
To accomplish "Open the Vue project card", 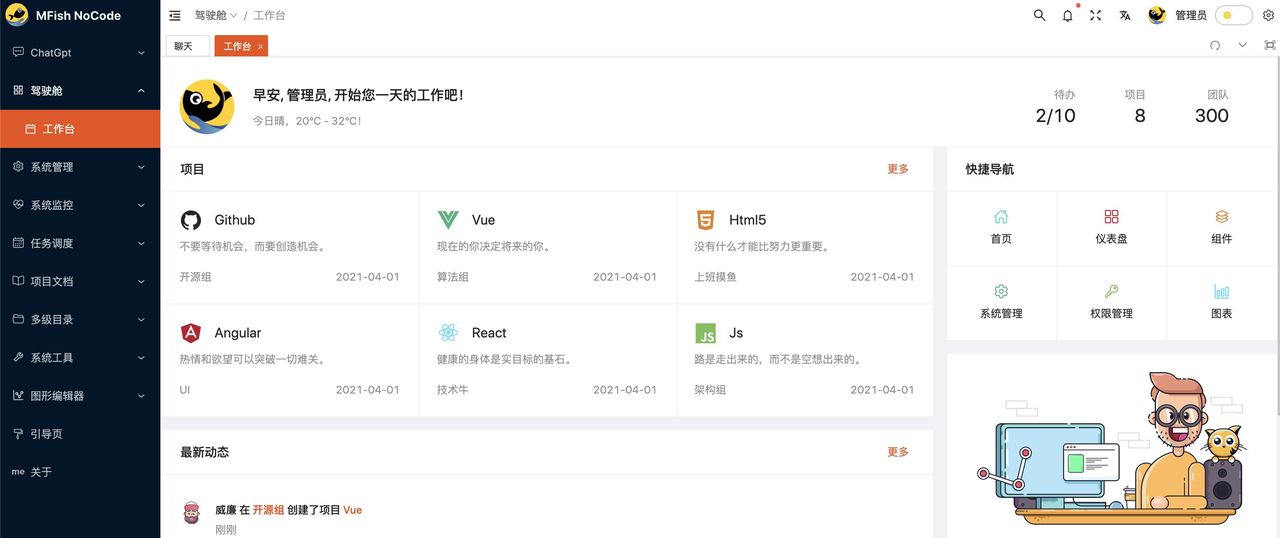I will pyautogui.click(x=547, y=247).
